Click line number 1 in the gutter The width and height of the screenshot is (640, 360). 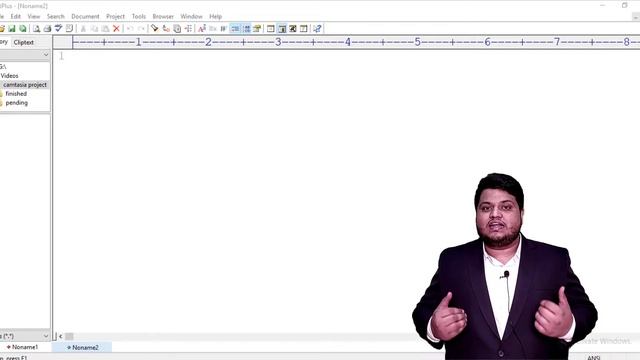[x=61, y=56]
